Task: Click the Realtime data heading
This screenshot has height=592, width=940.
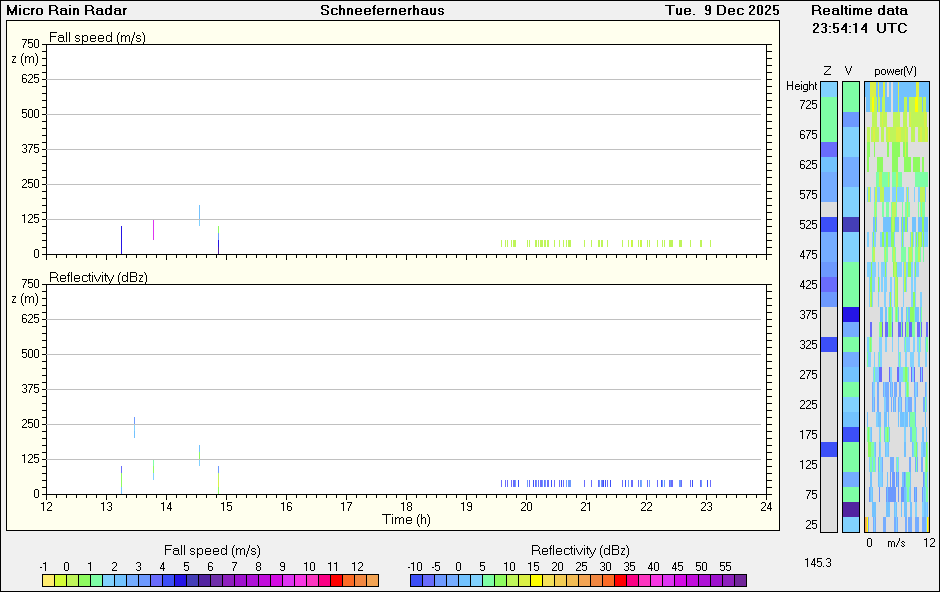Action: (859, 11)
